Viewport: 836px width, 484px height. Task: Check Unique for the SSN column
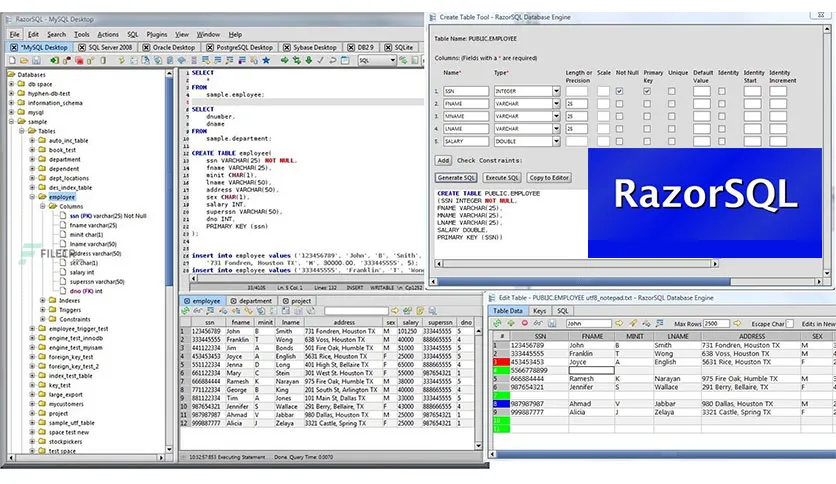pyautogui.click(x=672, y=91)
